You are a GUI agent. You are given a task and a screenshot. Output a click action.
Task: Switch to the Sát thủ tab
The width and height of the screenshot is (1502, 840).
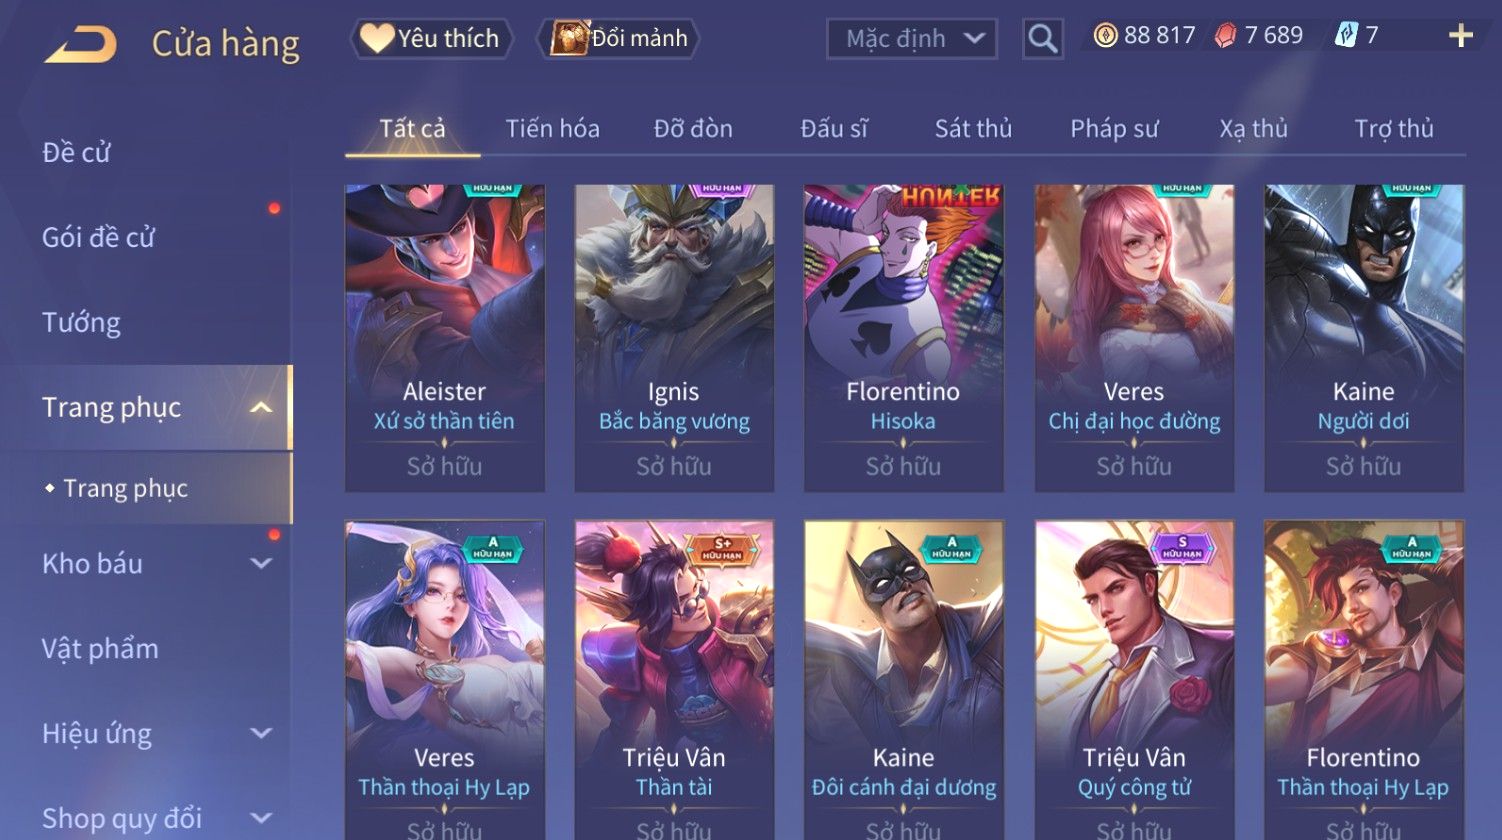click(973, 129)
